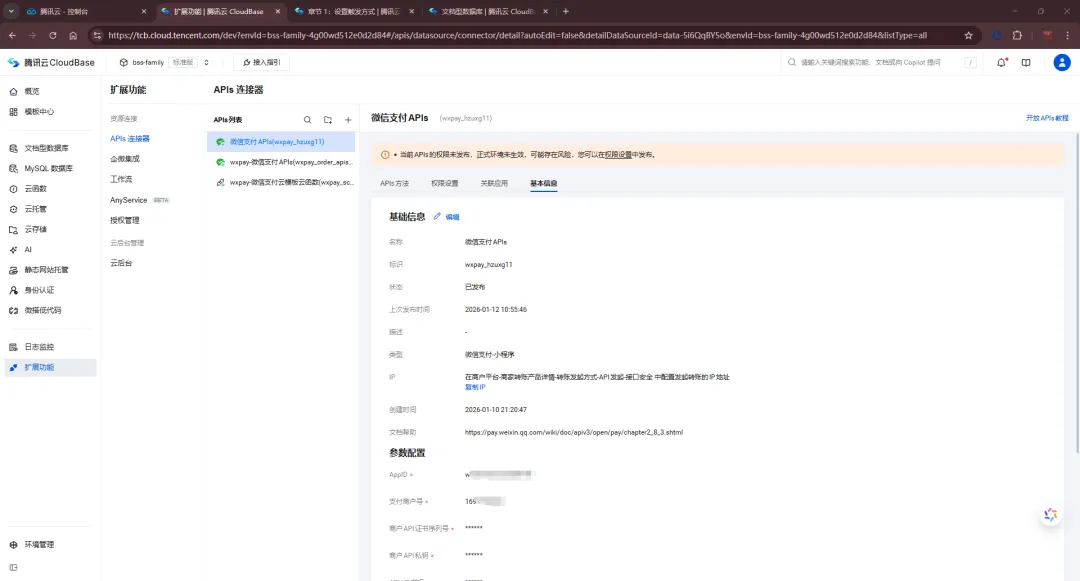Viewport: 1080px width, 581px height.
Task: Open 日志监控 in sidebar
Action: [39, 347]
